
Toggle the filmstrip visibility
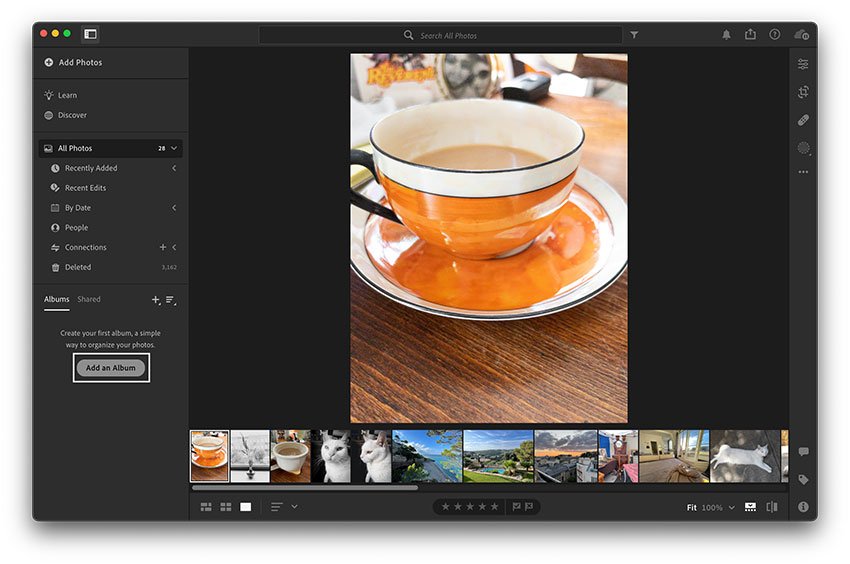tap(750, 507)
